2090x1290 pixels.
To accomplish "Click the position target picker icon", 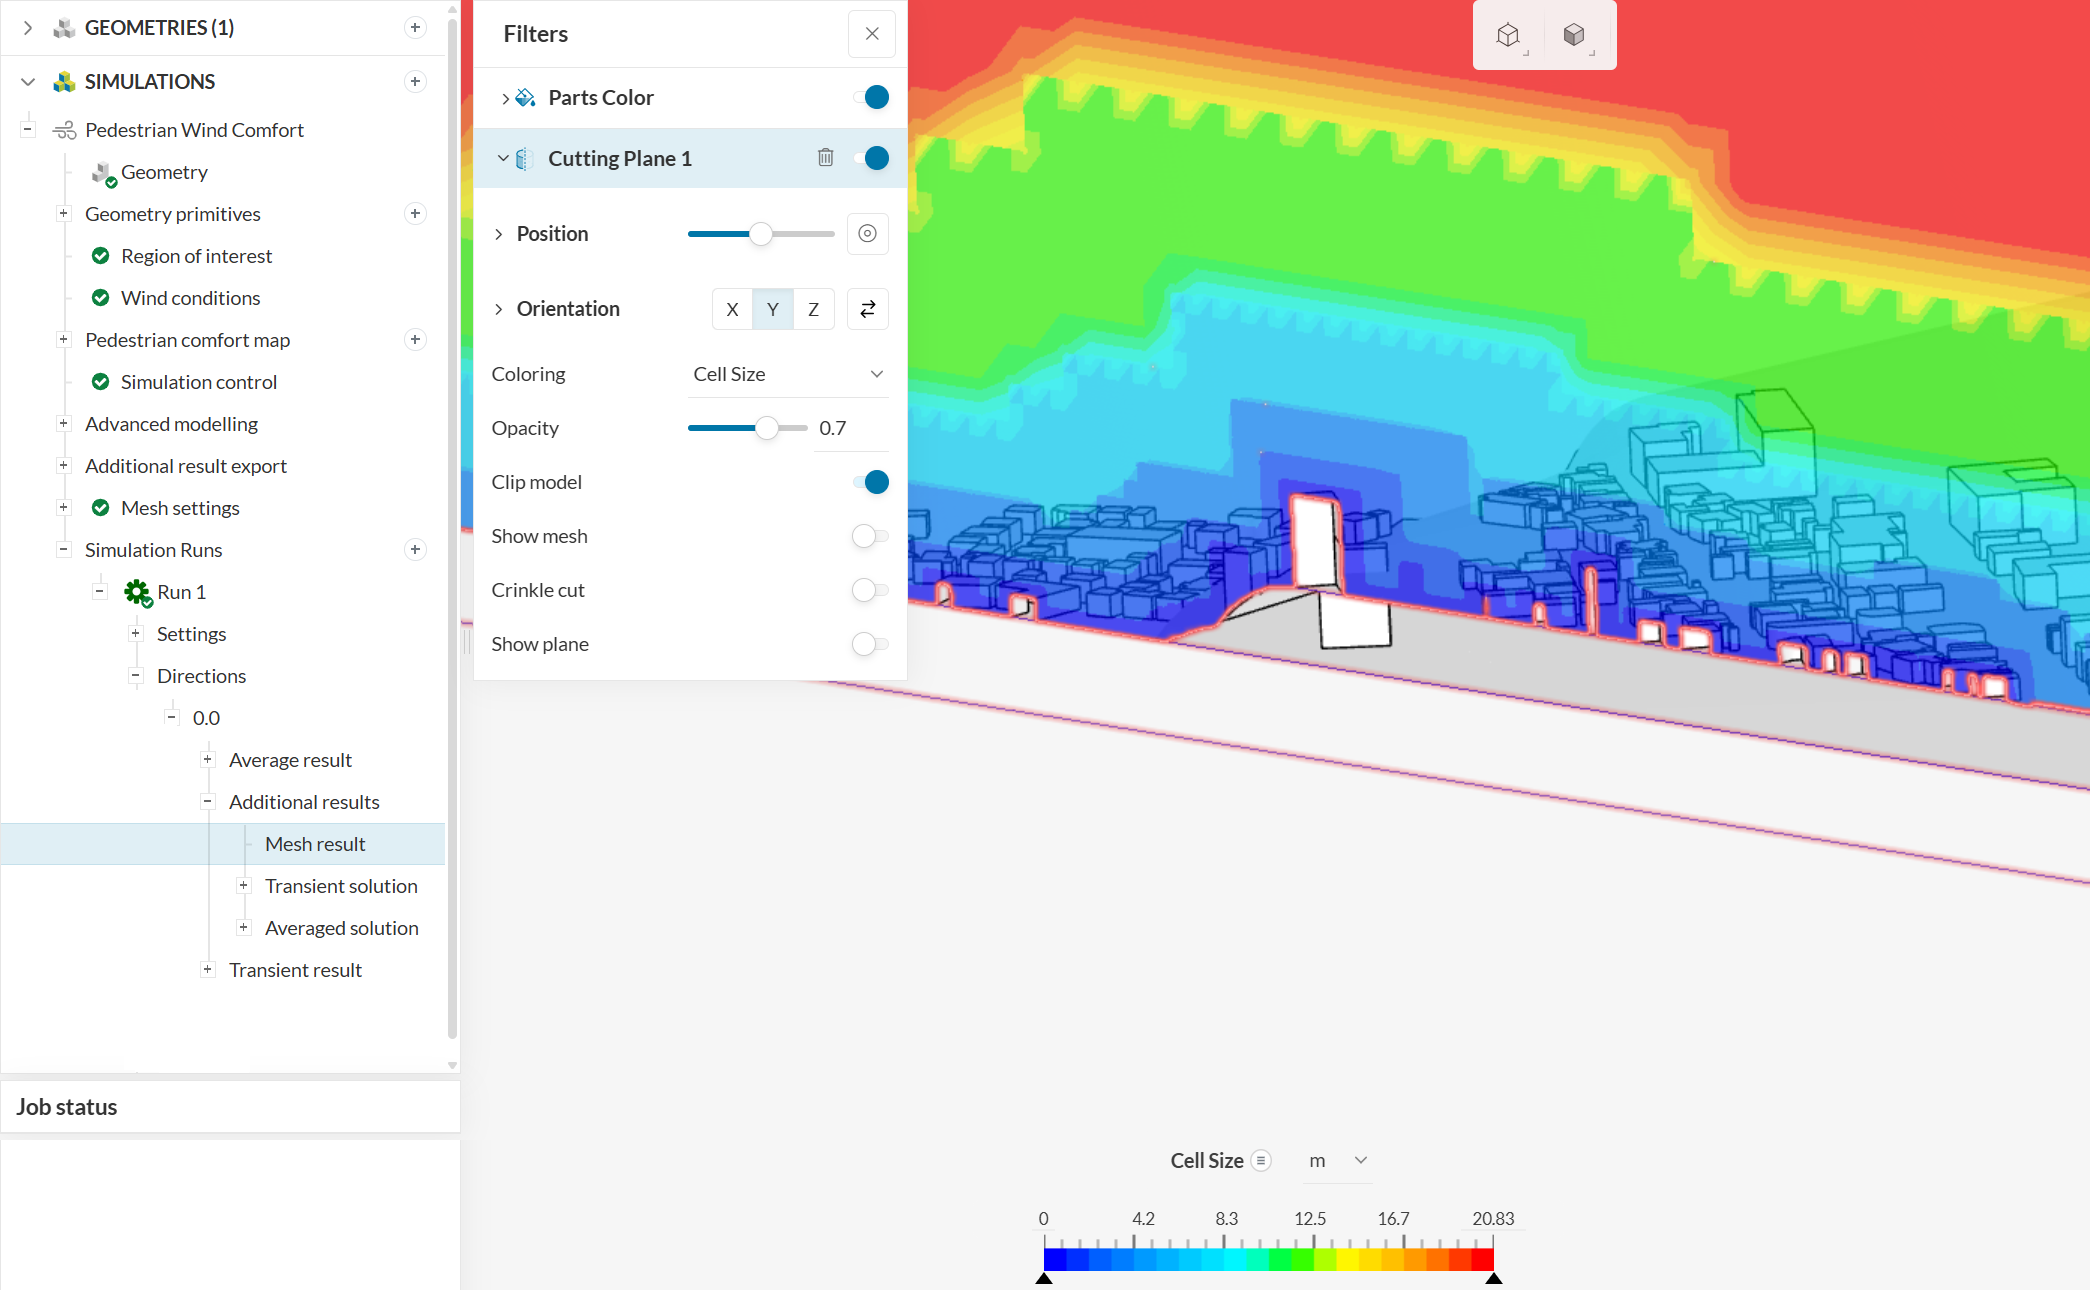I will [x=867, y=234].
